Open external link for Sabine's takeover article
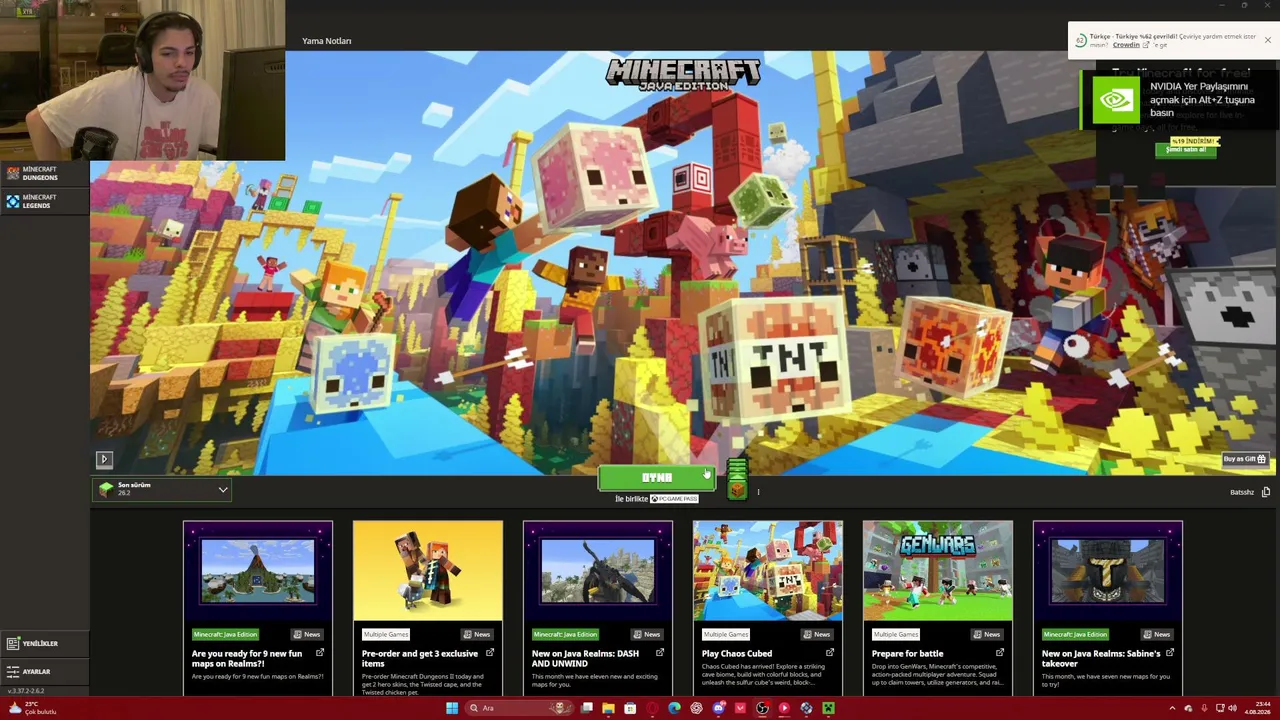 tap(1170, 653)
